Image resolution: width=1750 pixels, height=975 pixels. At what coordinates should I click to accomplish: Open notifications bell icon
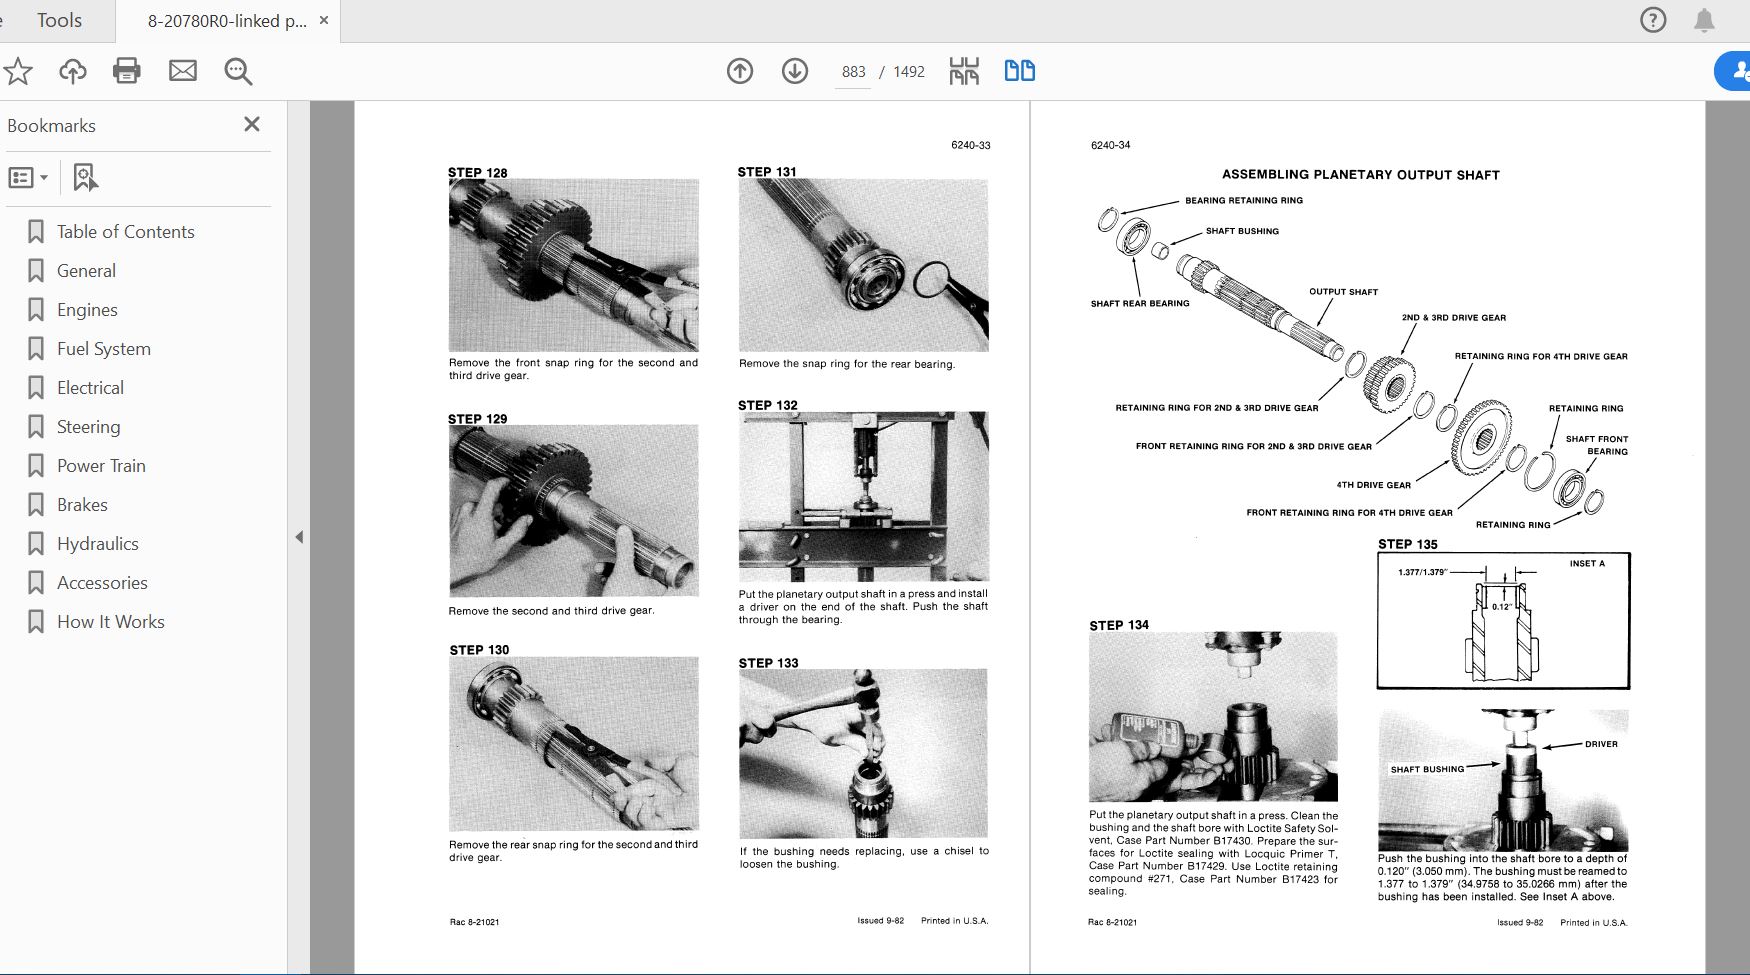coord(1705,20)
